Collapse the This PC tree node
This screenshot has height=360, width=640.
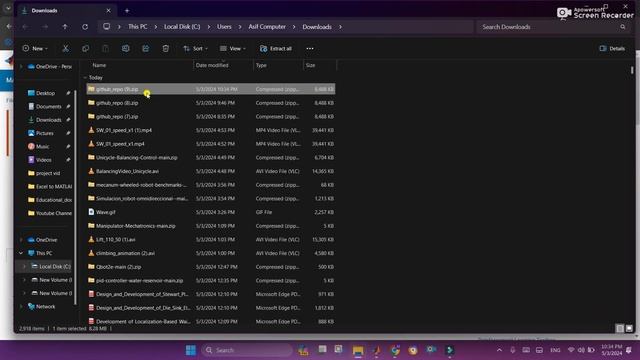(x=21, y=253)
